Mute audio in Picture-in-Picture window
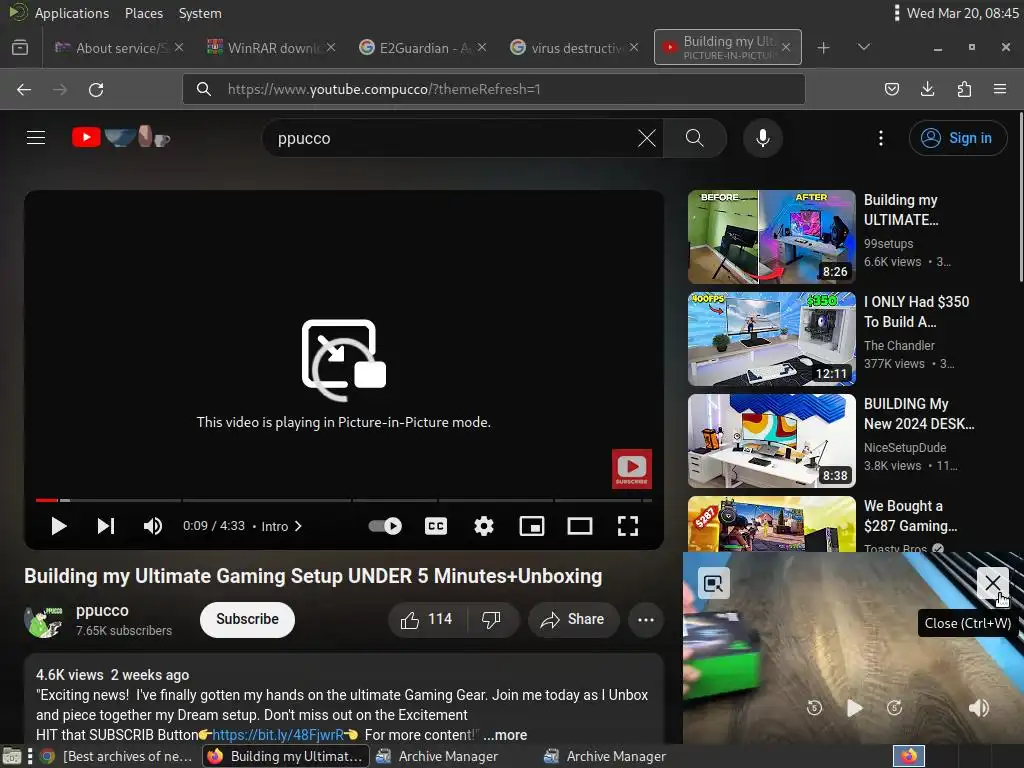The image size is (1024, 768). (978, 708)
